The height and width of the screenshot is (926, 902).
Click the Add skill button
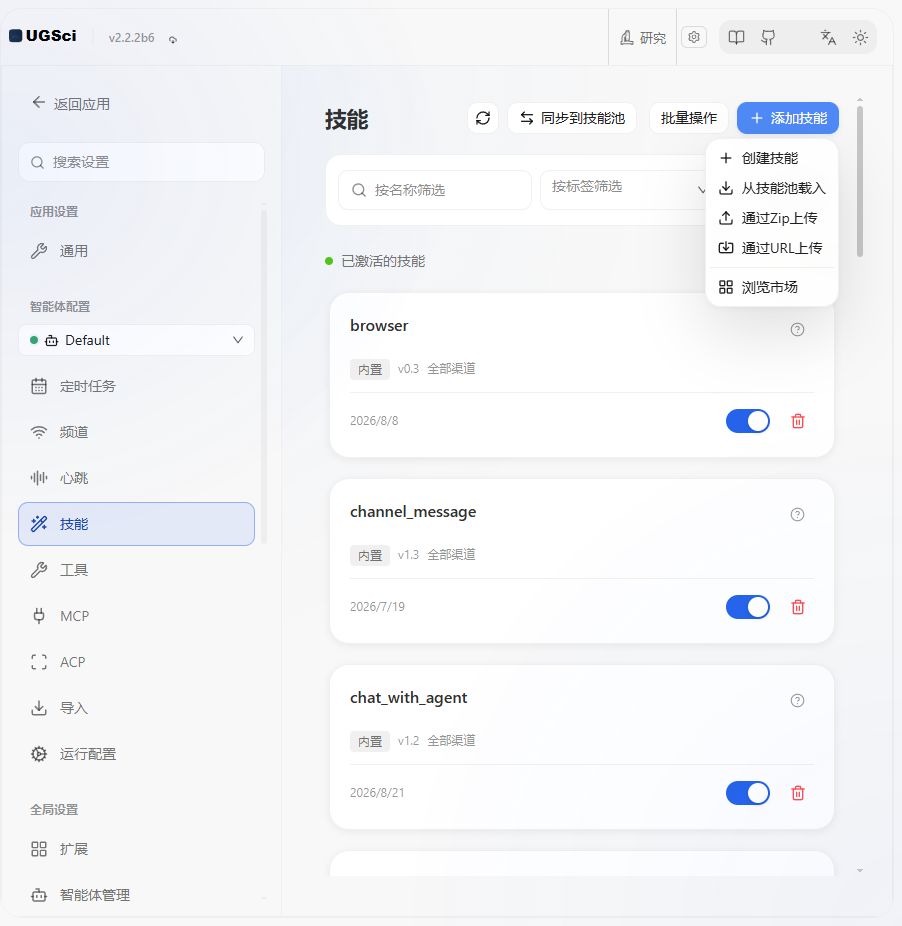(788, 118)
